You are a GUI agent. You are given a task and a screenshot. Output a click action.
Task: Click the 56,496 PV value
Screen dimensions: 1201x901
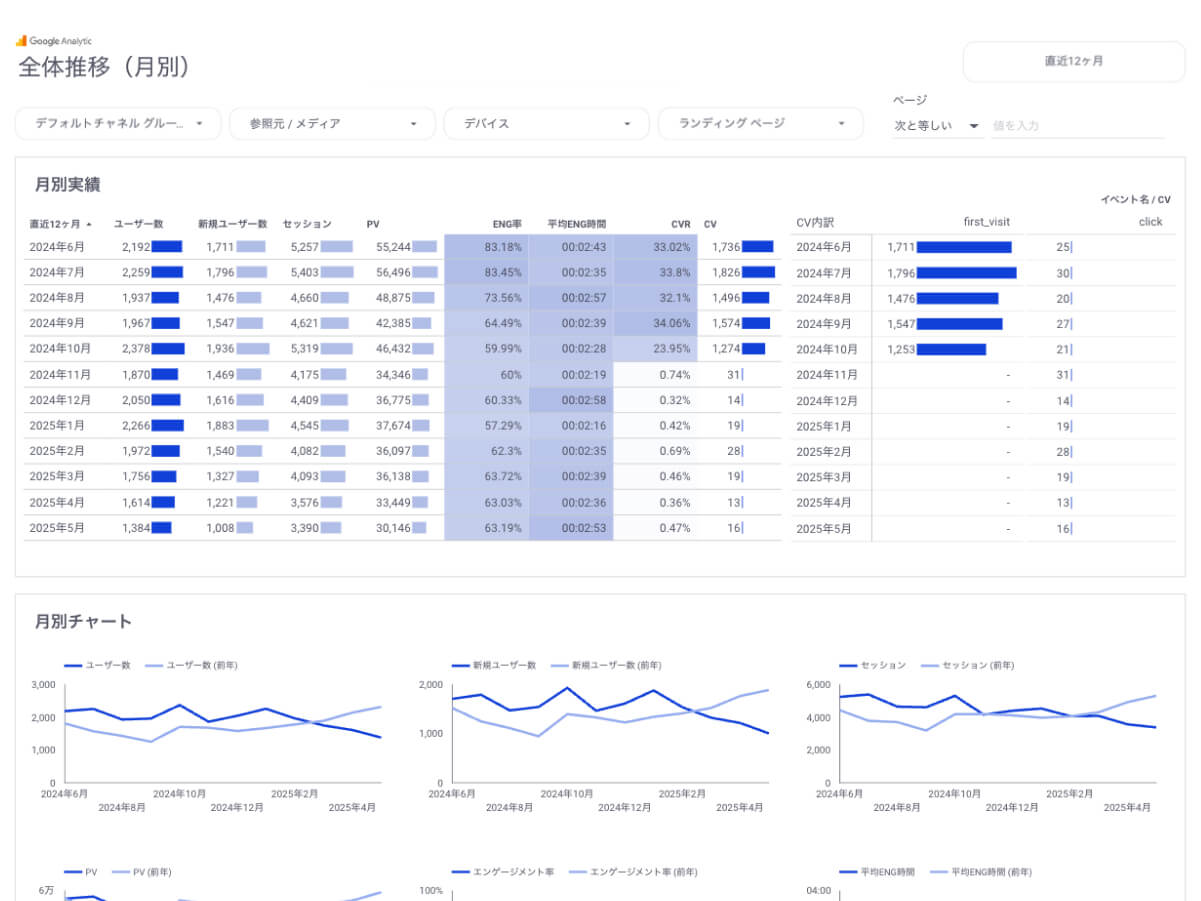(x=393, y=272)
